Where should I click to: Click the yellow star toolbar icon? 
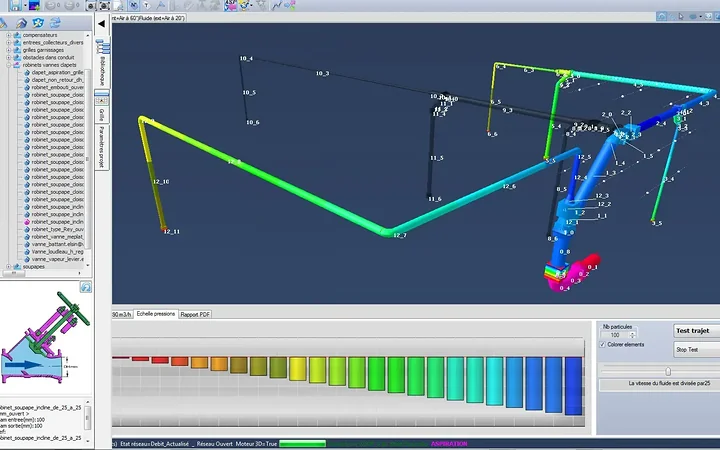point(244,6)
